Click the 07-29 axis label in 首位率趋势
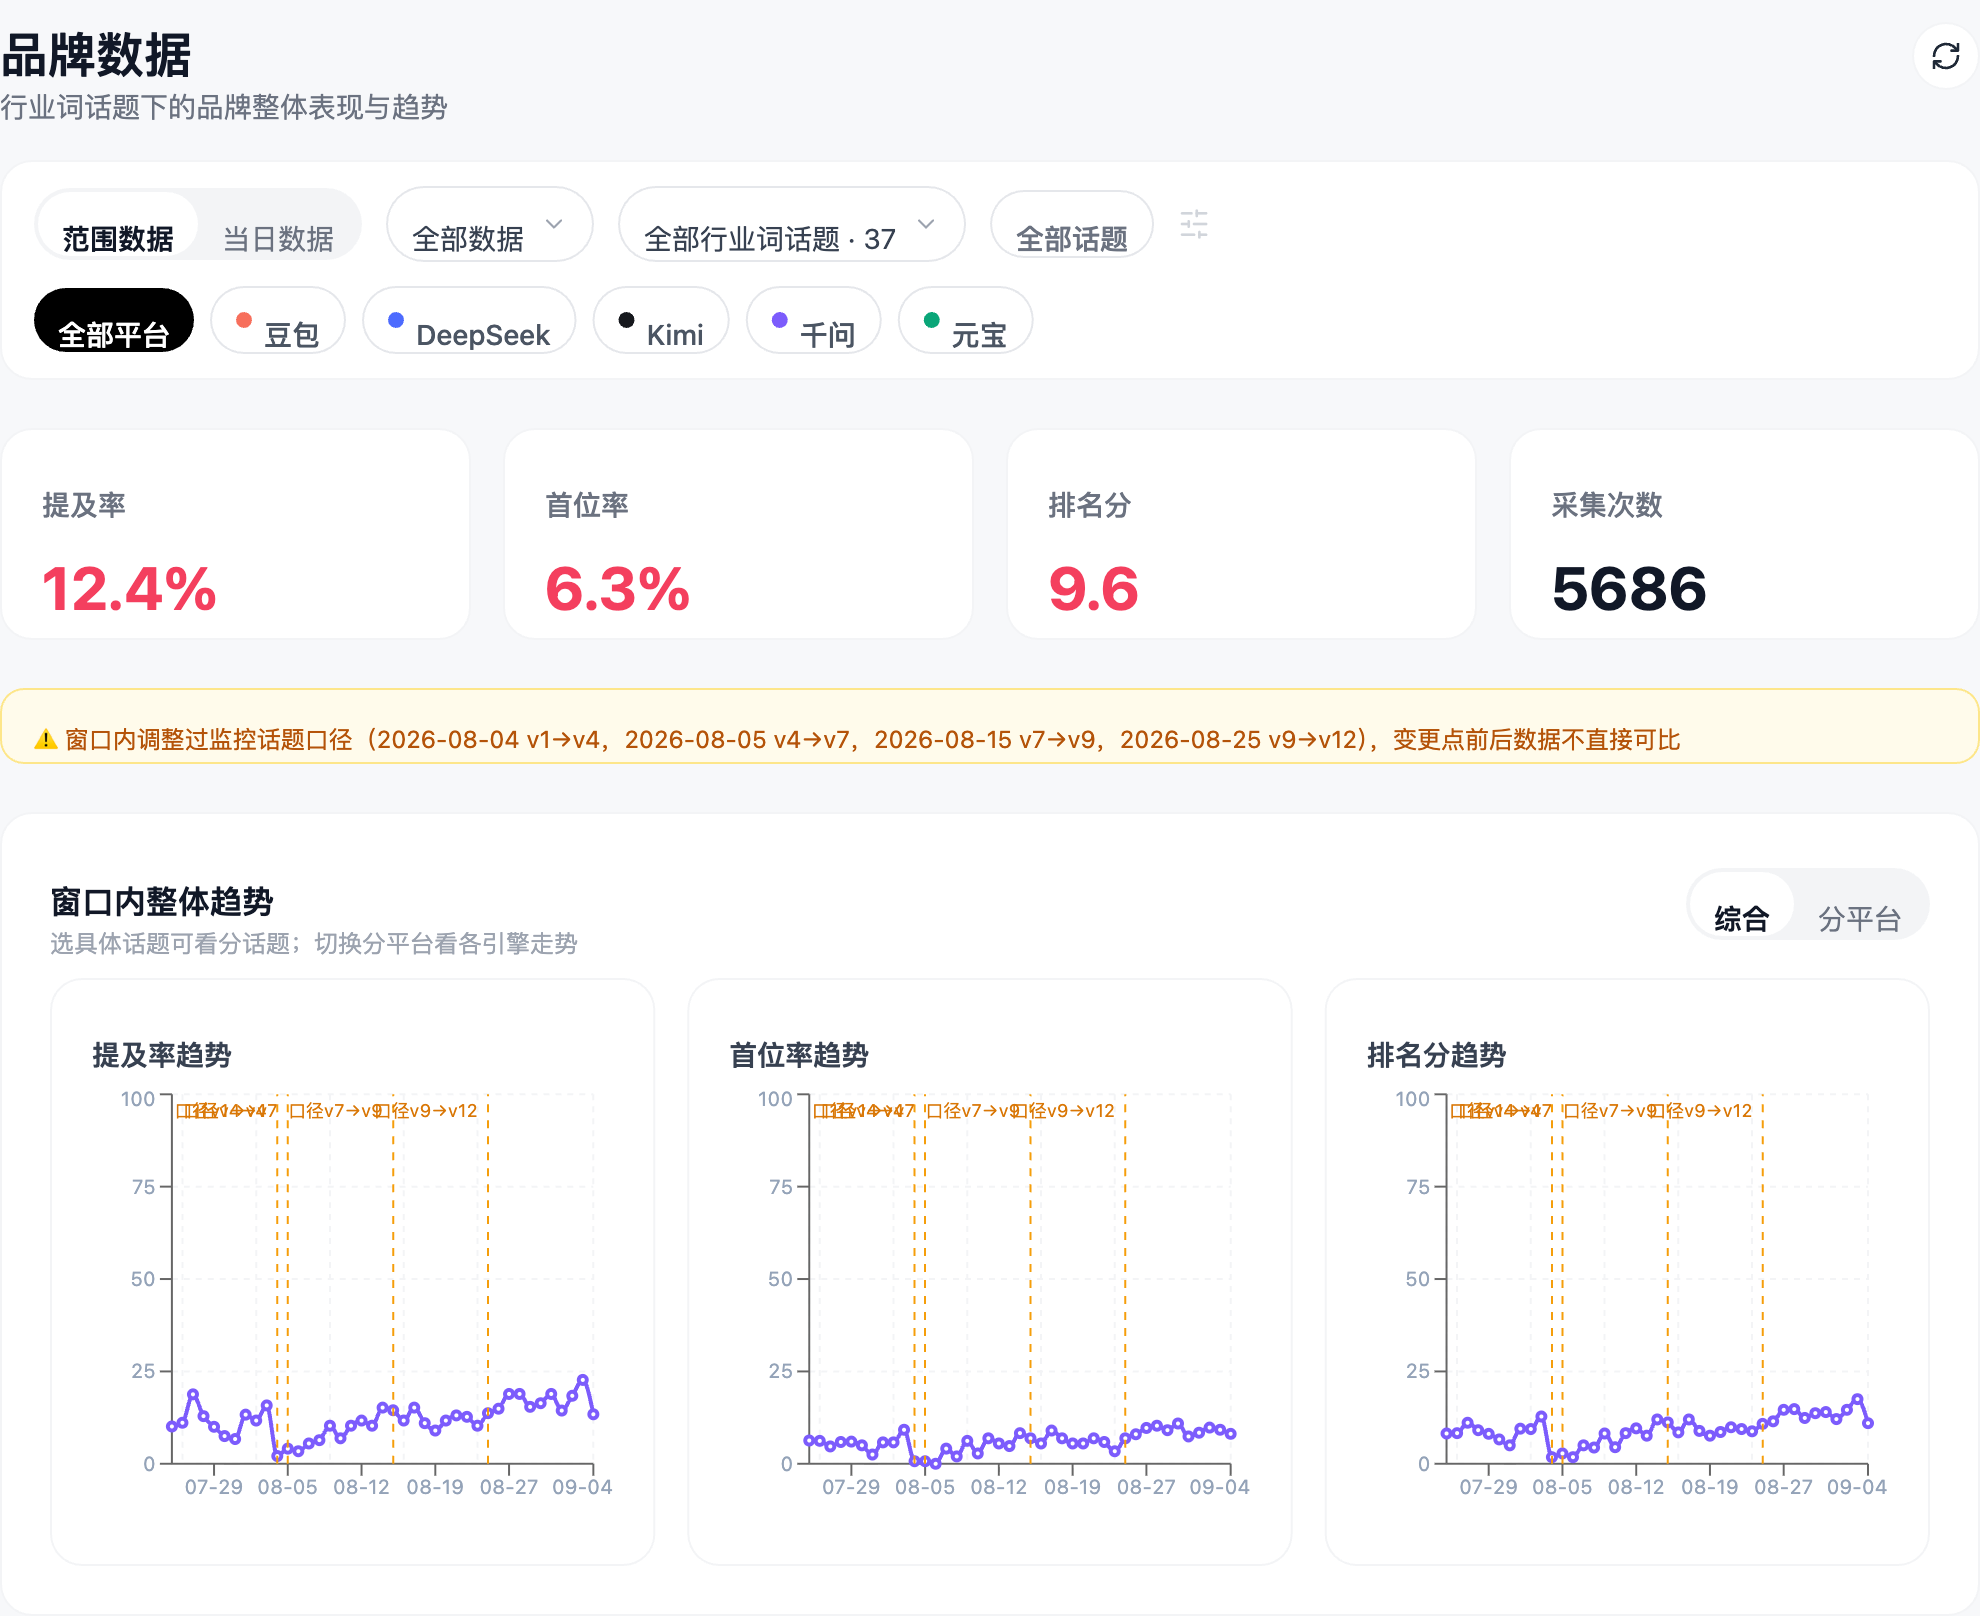This screenshot has height=1616, width=1980. pos(851,1487)
